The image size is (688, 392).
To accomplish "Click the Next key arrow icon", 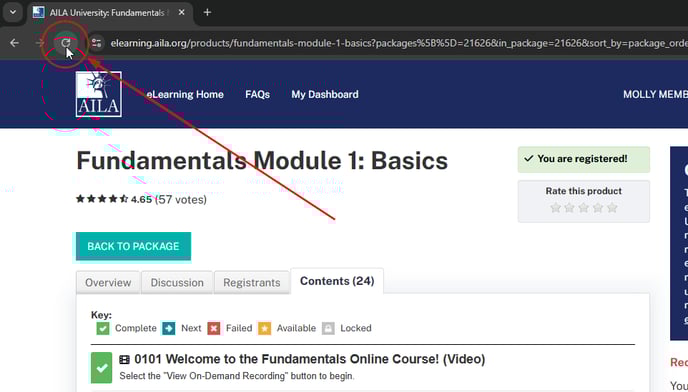I will coord(168,328).
